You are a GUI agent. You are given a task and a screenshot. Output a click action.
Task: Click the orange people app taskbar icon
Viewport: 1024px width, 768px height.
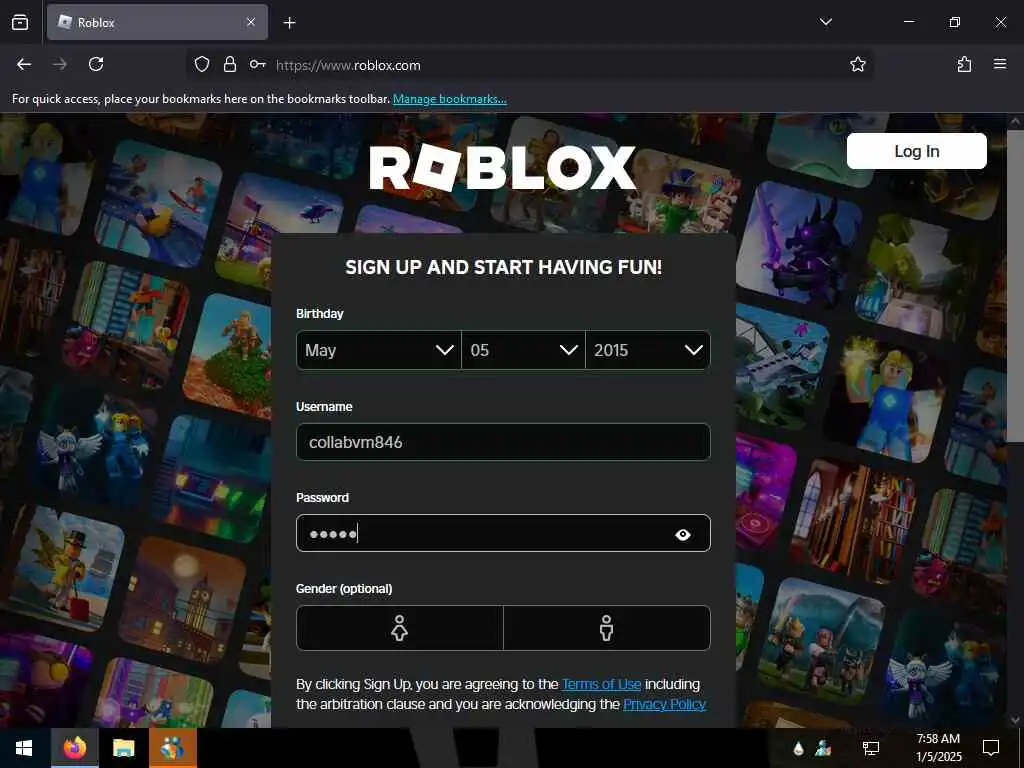tap(172, 748)
